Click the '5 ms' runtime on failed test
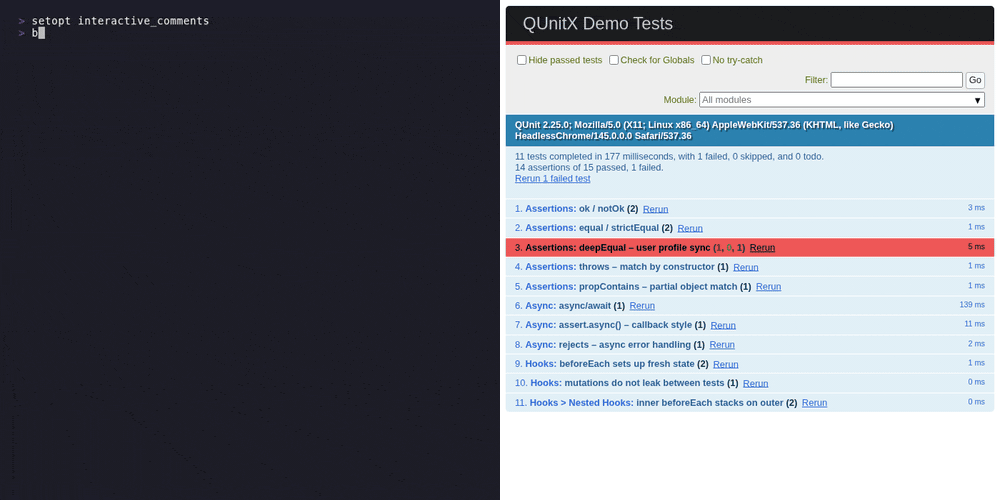The width and height of the screenshot is (1000, 500). 976,247
